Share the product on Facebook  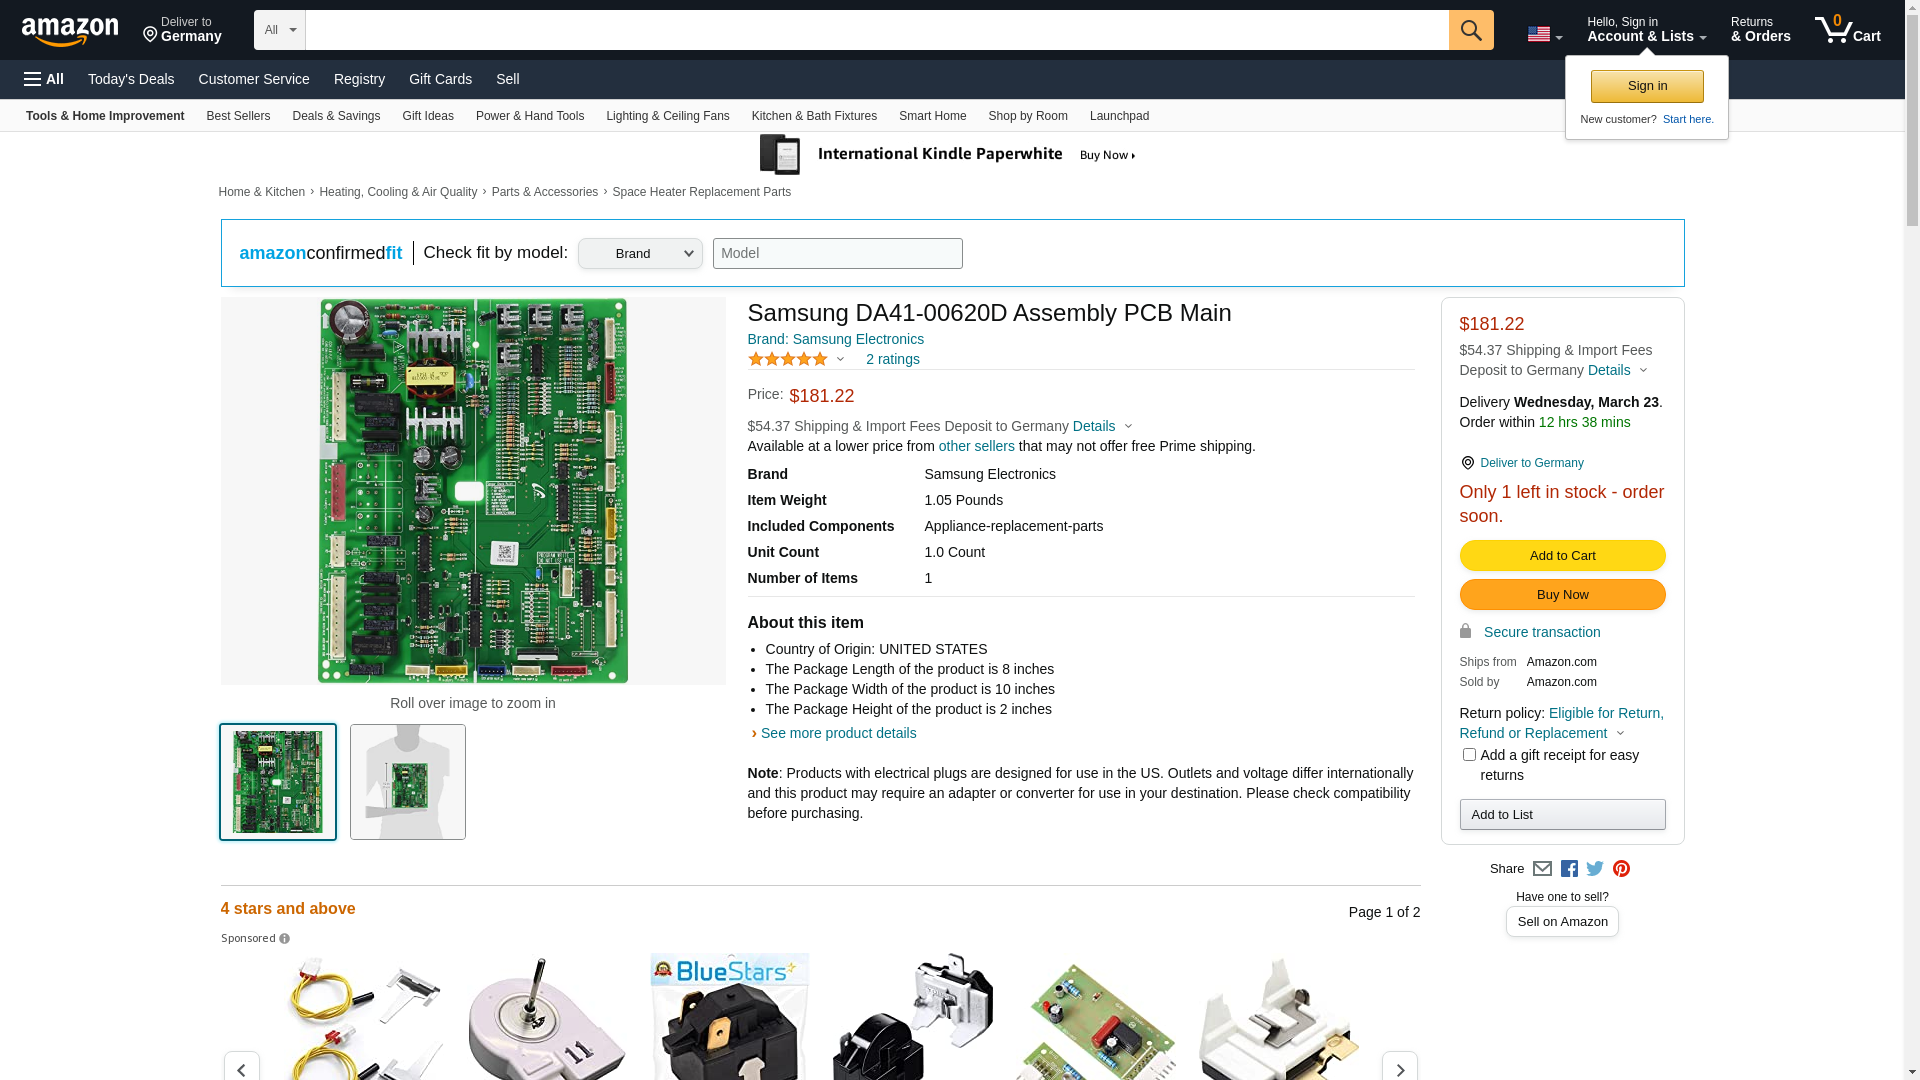point(1569,869)
